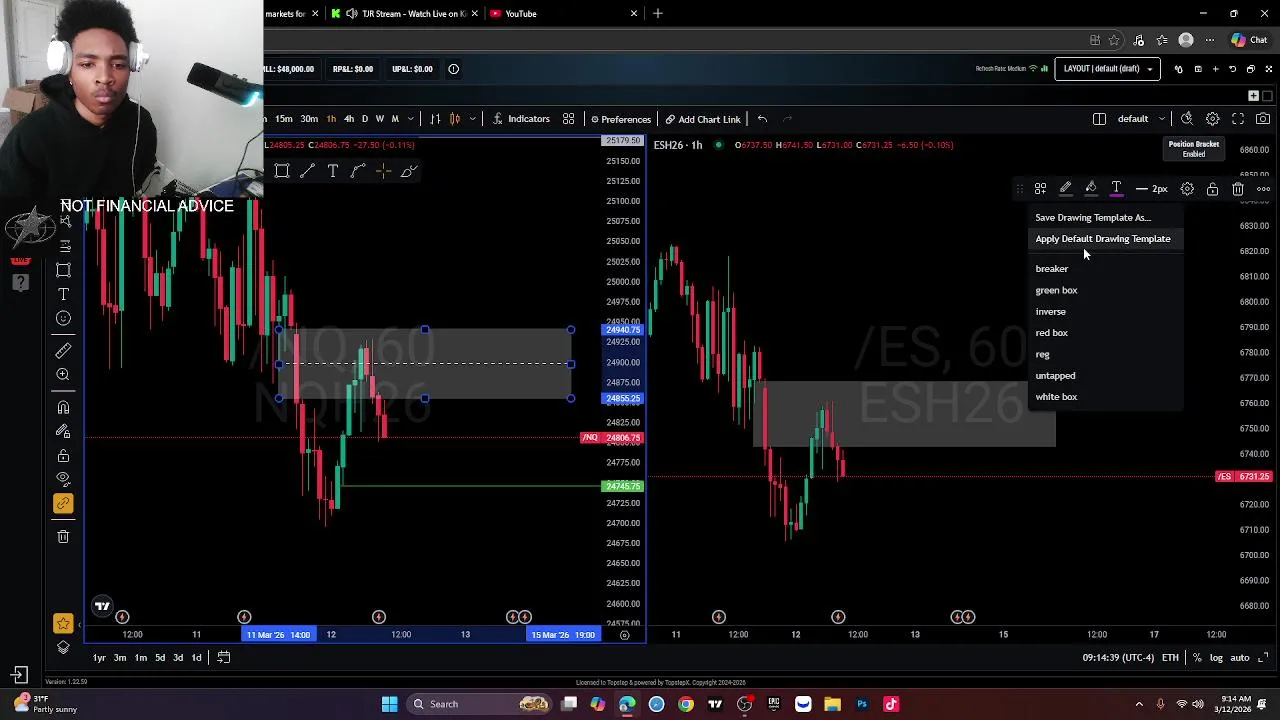Open drawing templates icon in floating toolbar
Viewport: 1280px width, 720px height.
coord(1040,189)
